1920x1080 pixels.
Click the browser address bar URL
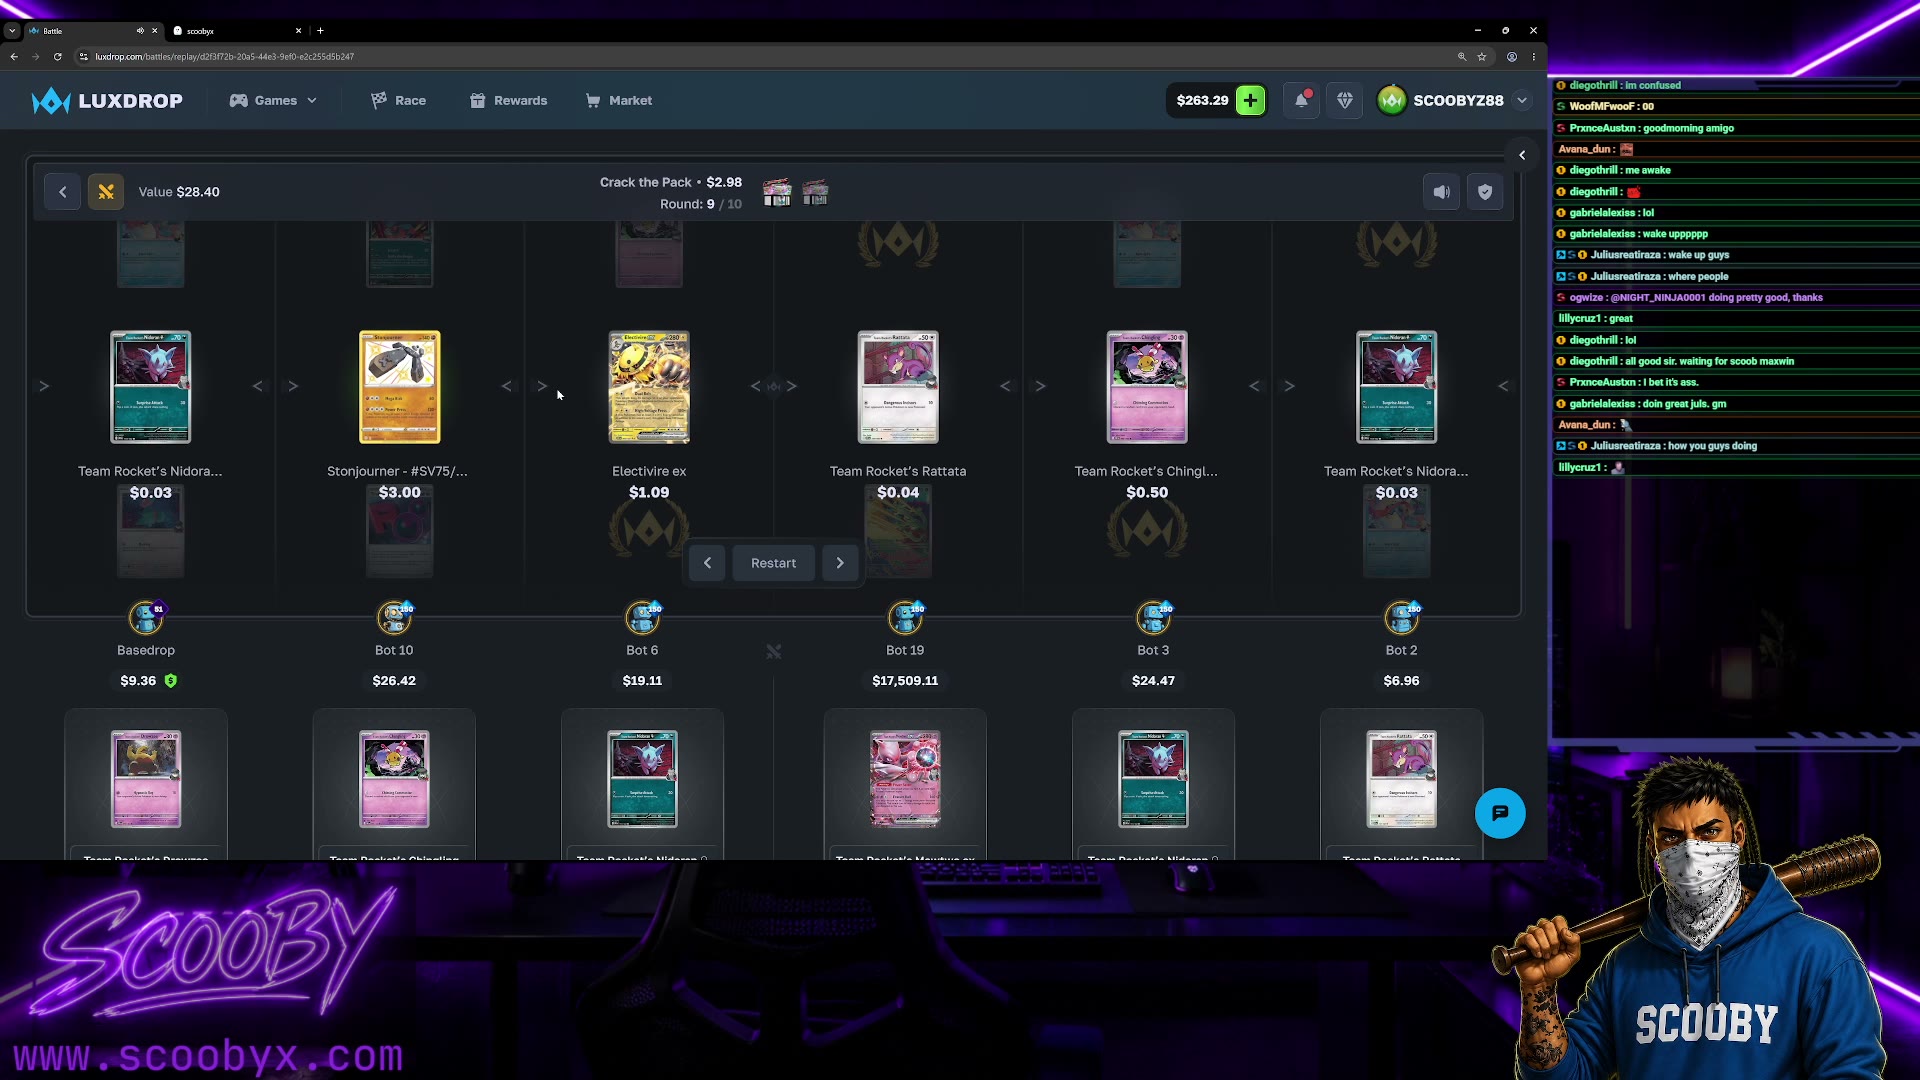point(225,57)
